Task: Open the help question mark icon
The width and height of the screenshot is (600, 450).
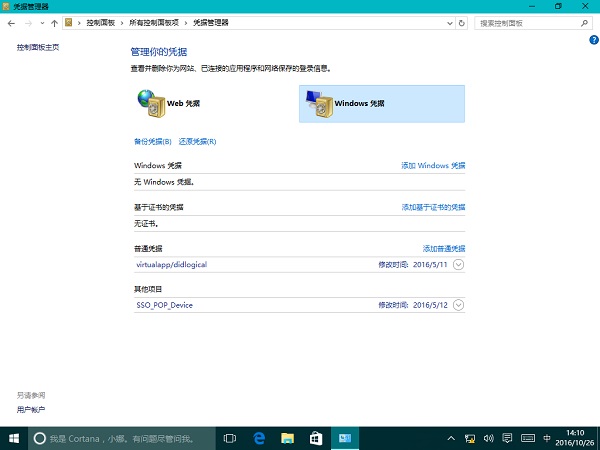Action: click(x=594, y=39)
